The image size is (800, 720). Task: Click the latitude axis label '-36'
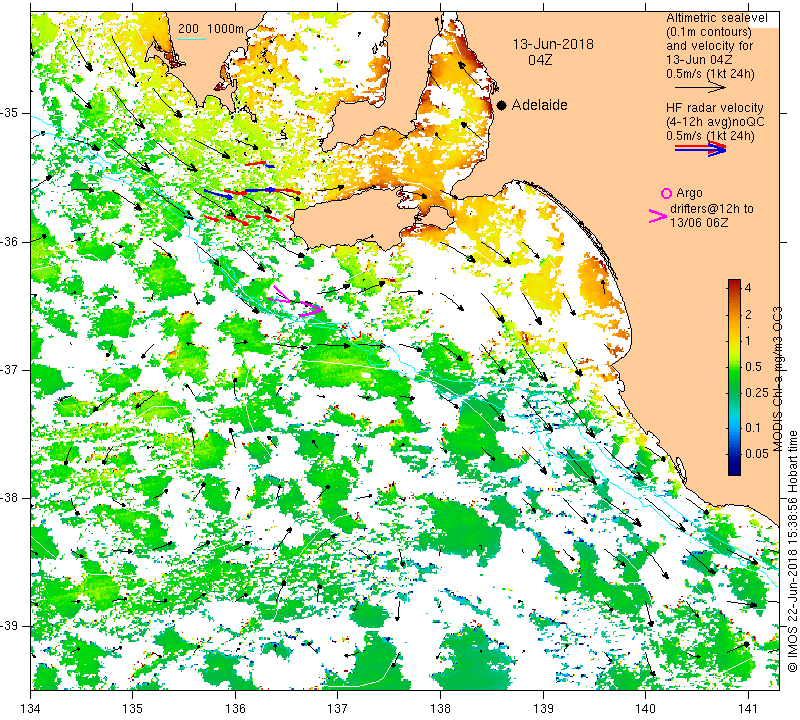pos(9,241)
